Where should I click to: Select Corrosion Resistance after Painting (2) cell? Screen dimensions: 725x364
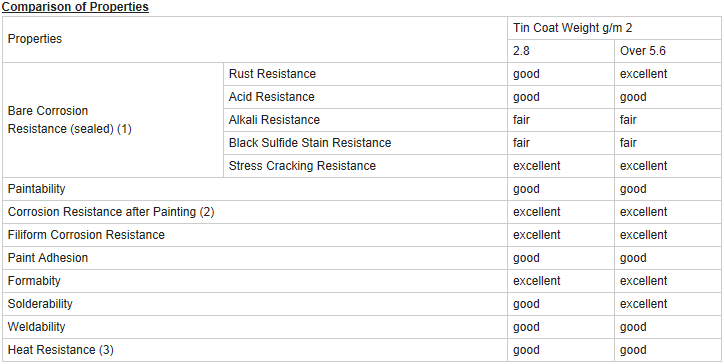click(x=255, y=212)
